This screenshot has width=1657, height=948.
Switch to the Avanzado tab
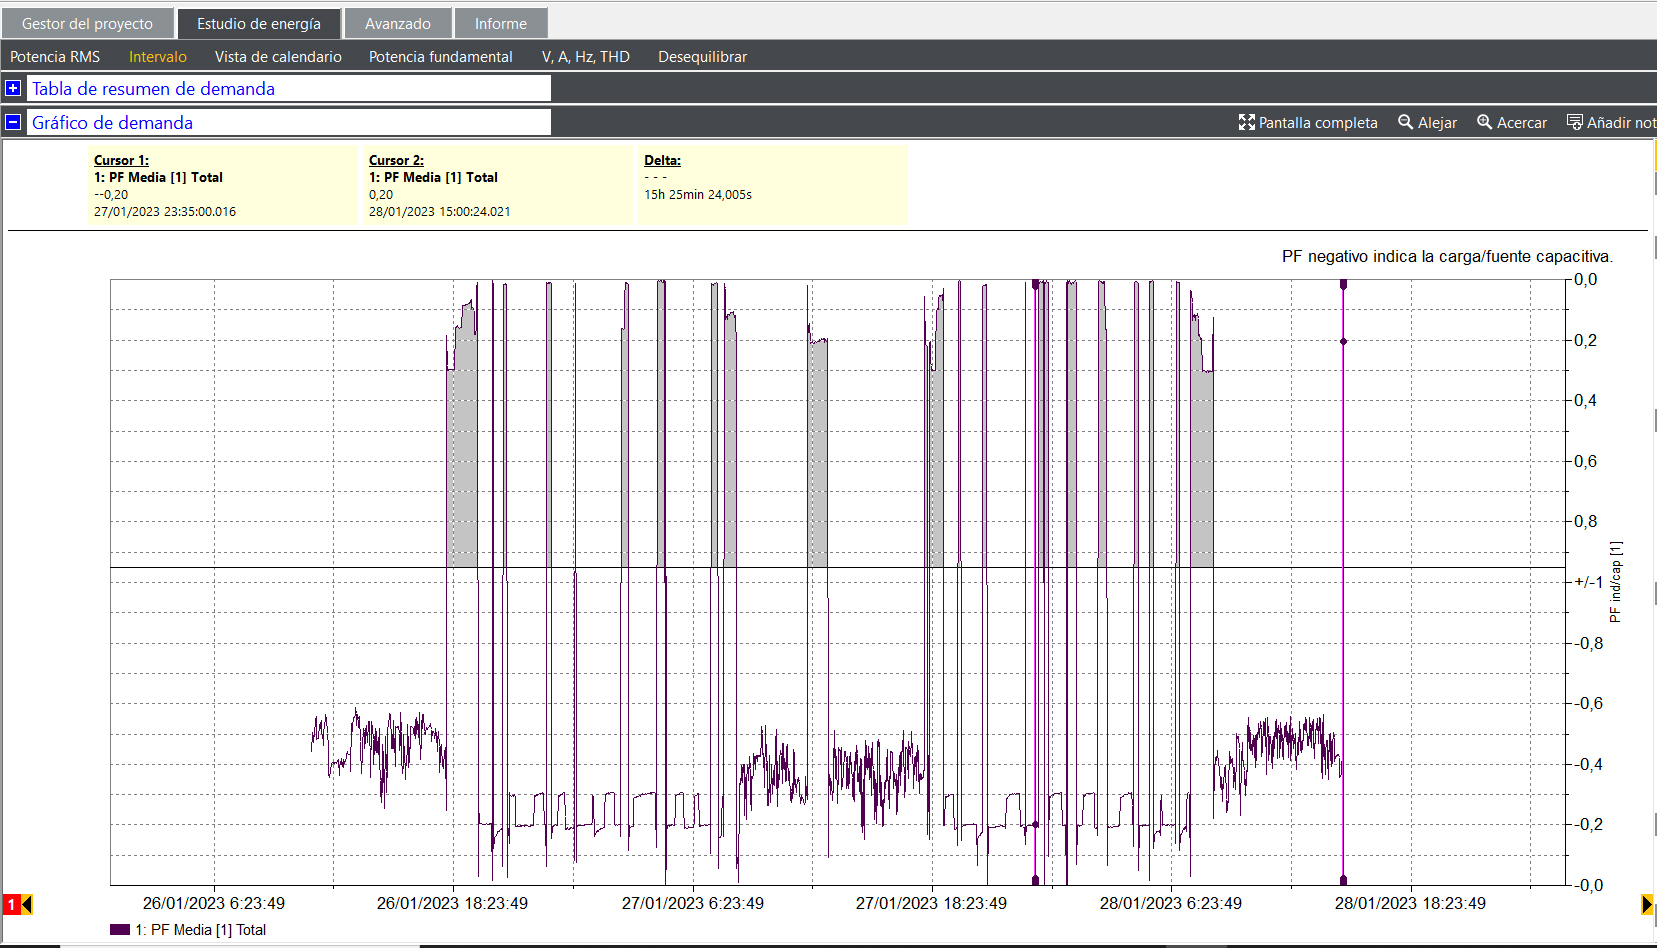pos(397,24)
